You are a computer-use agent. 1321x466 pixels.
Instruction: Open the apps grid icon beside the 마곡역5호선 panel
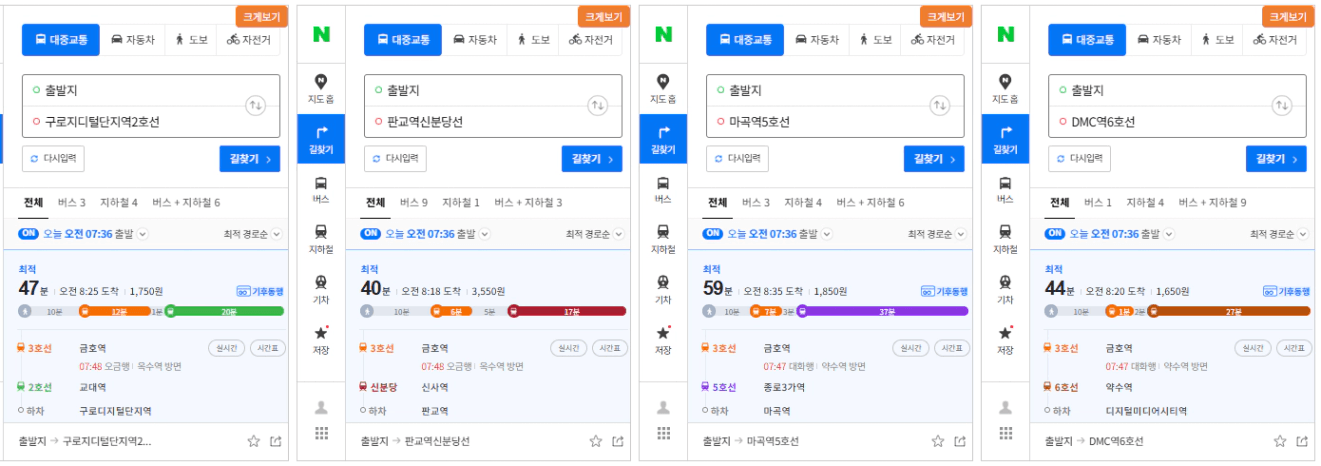(663, 433)
